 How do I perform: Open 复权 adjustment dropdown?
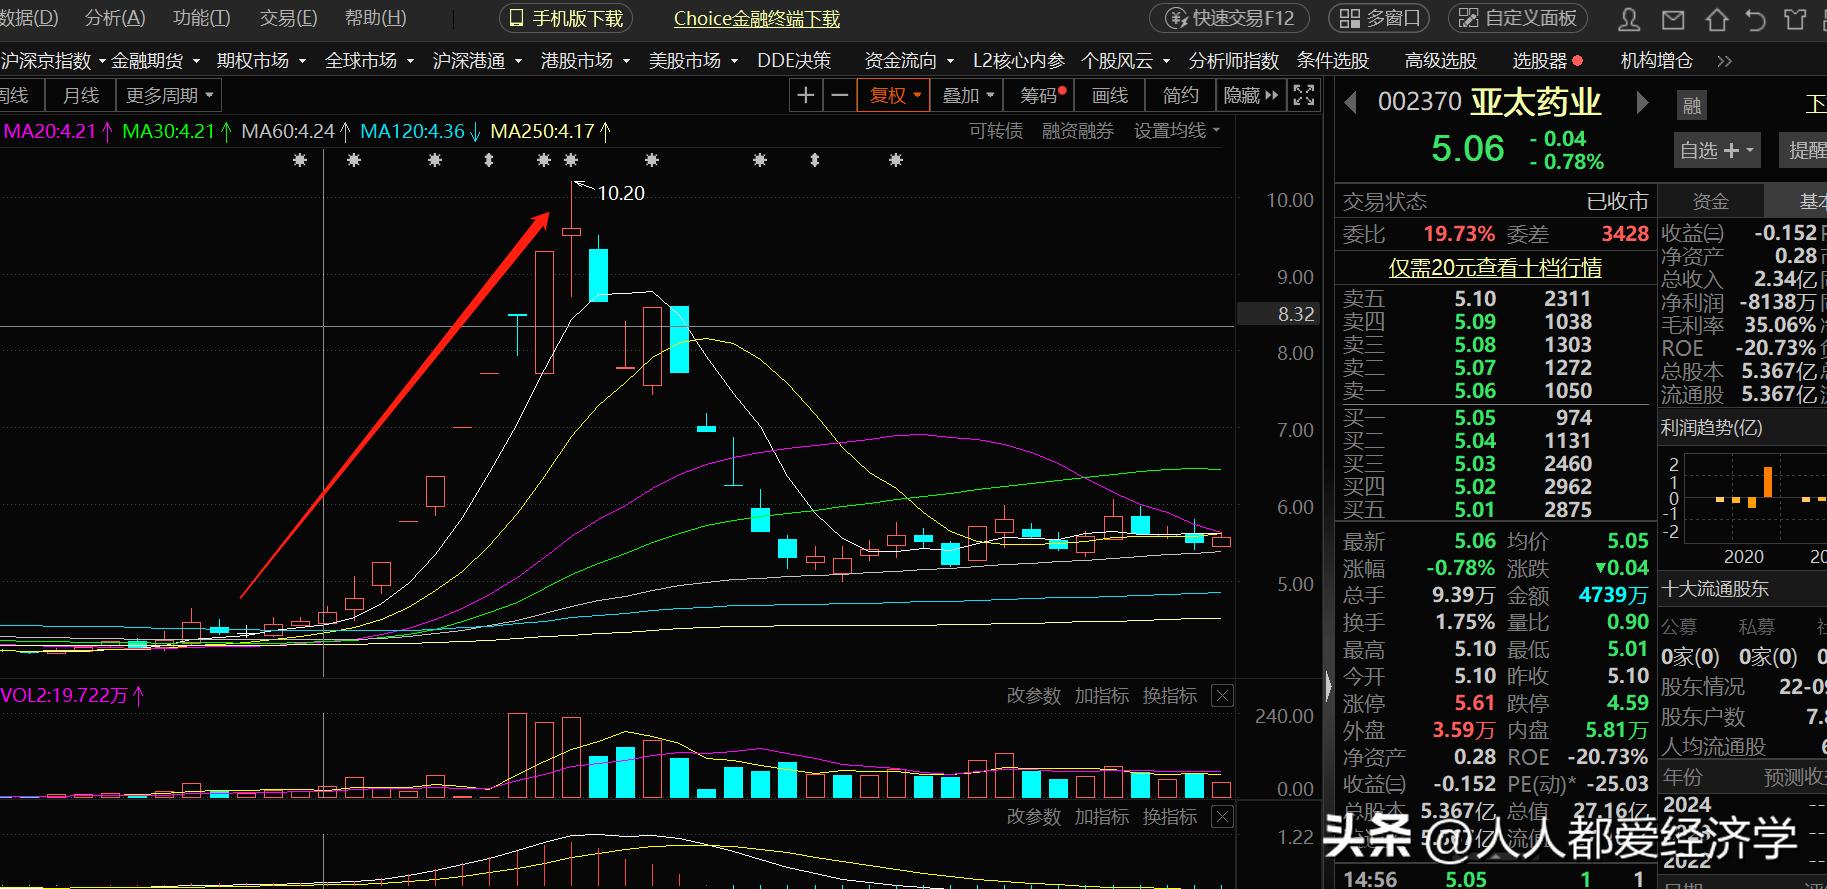point(894,95)
